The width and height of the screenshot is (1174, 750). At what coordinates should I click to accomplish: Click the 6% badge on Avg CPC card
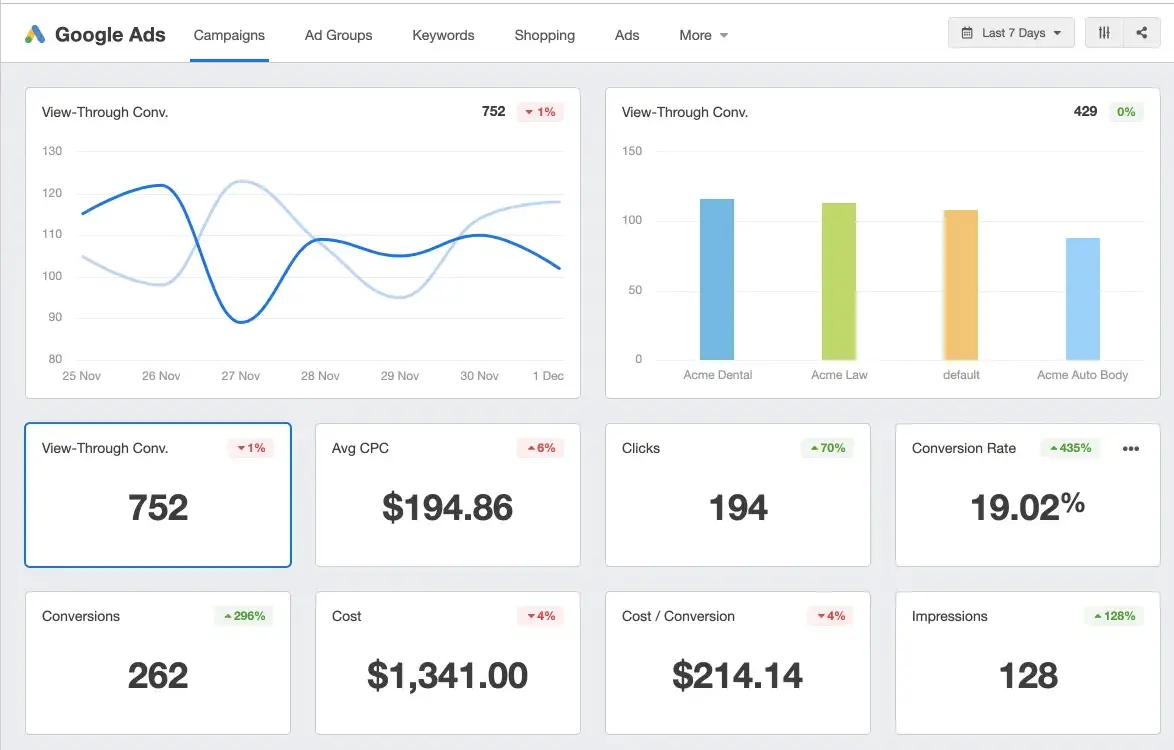[x=541, y=448]
